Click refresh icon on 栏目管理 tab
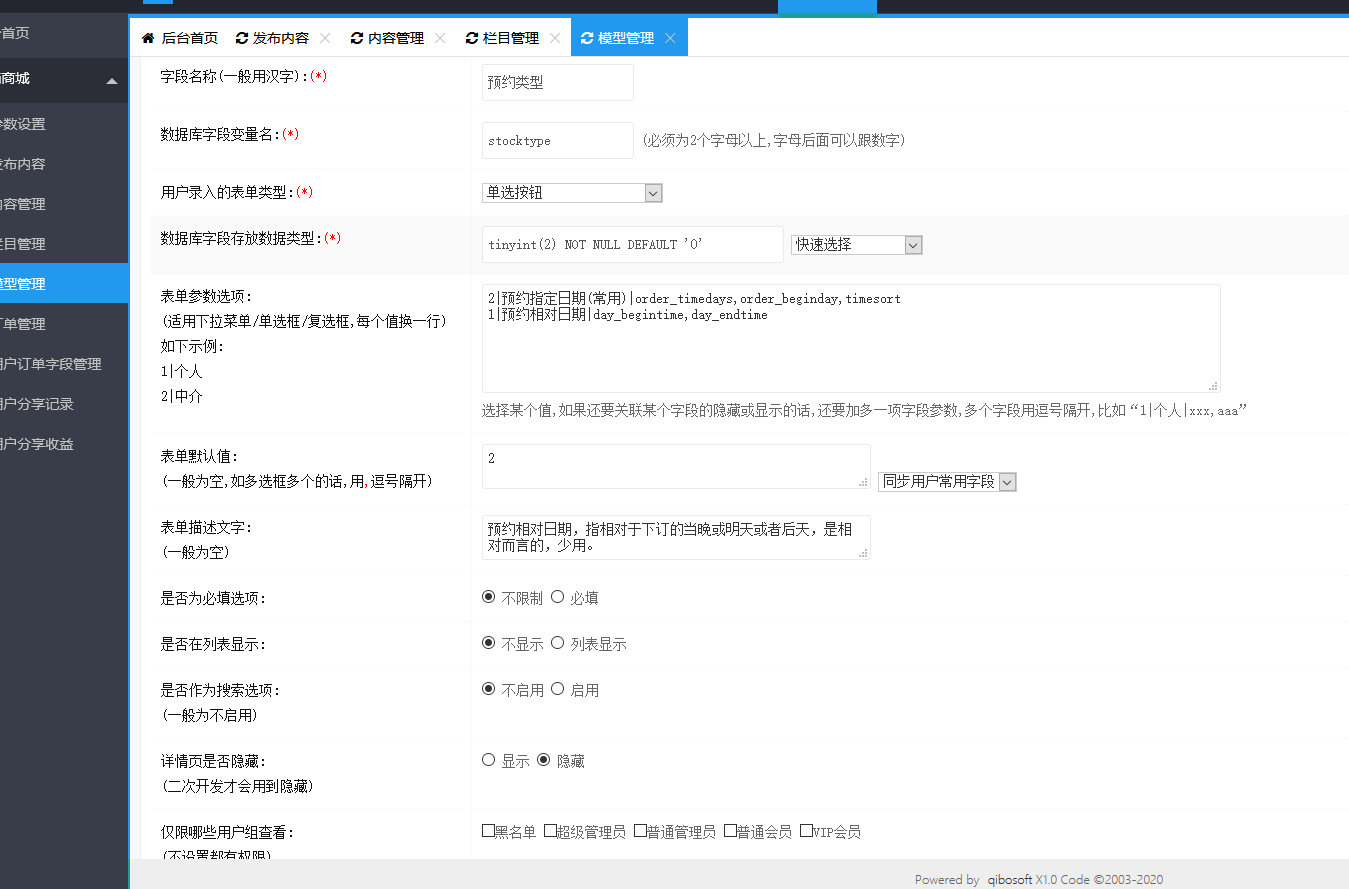The width and height of the screenshot is (1349, 889). click(472, 38)
